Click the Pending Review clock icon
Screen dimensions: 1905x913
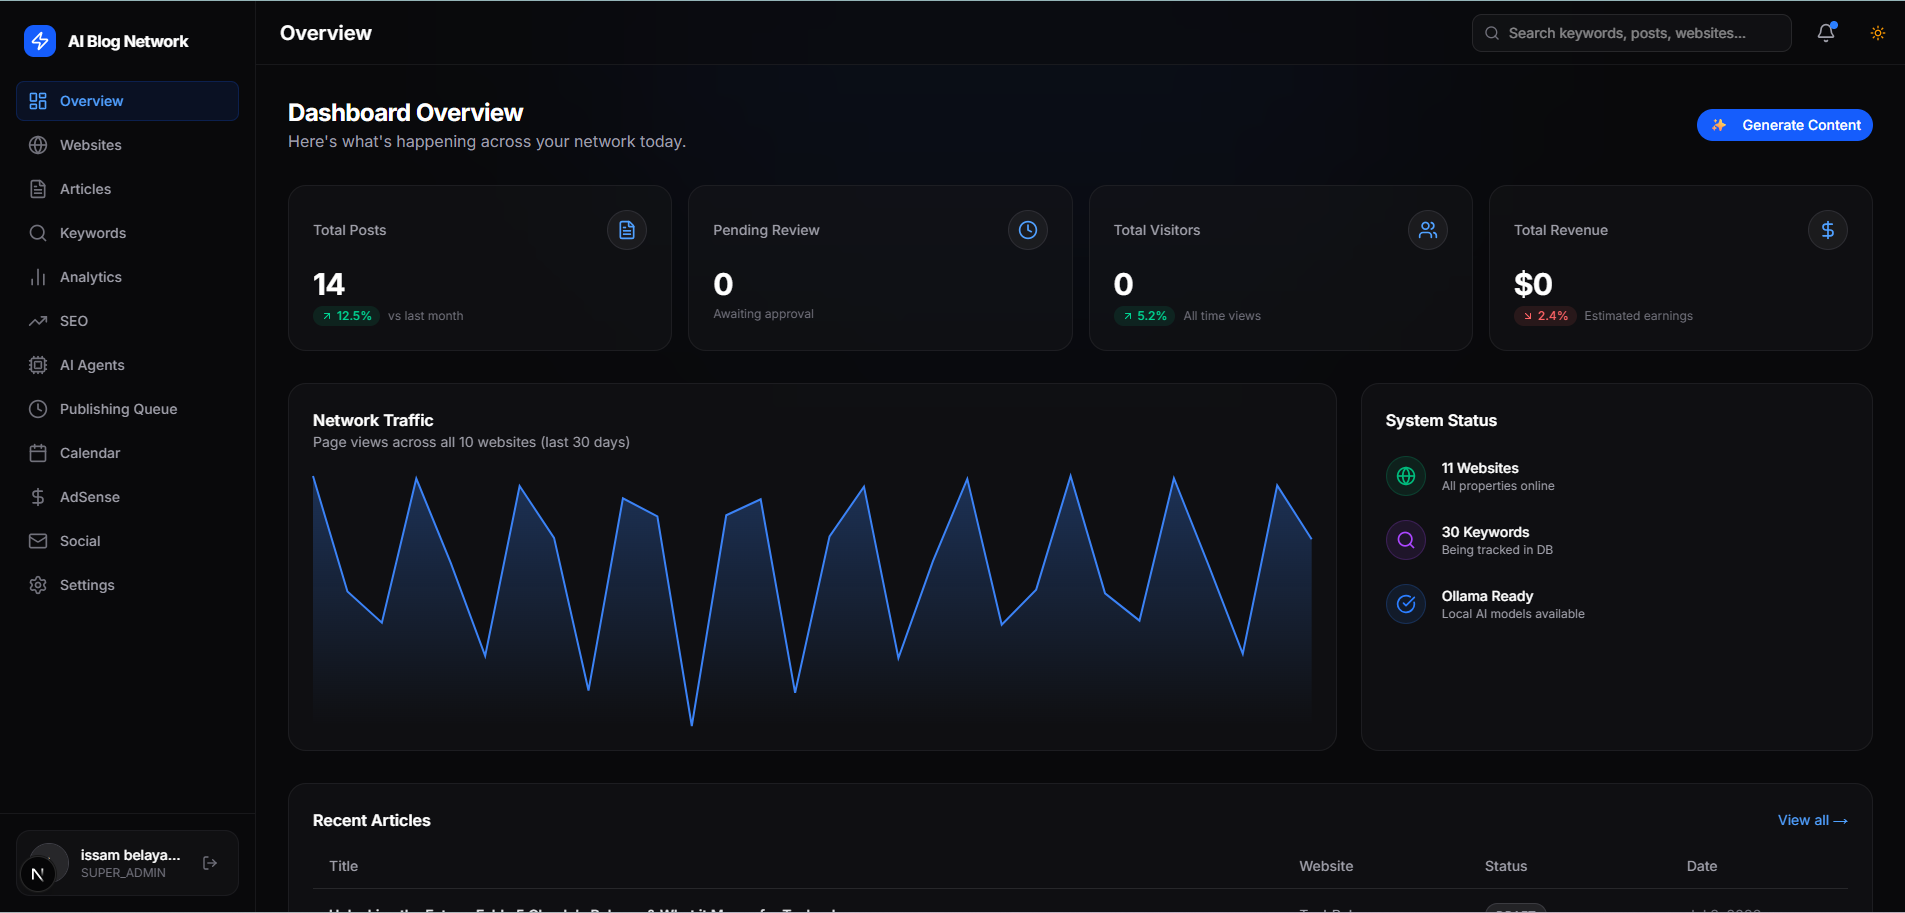click(1028, 230)
